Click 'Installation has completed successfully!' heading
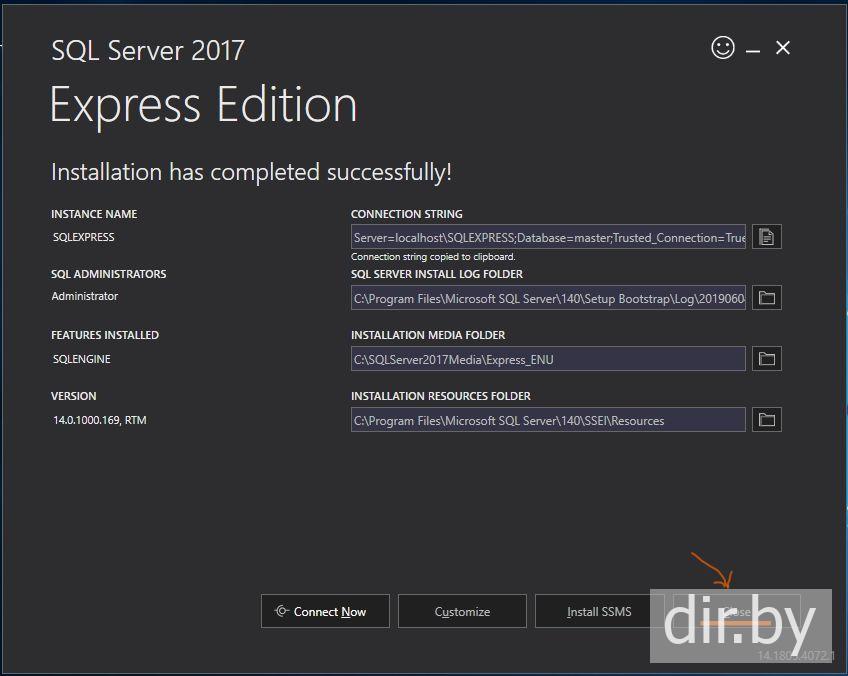 pos(251,173)
